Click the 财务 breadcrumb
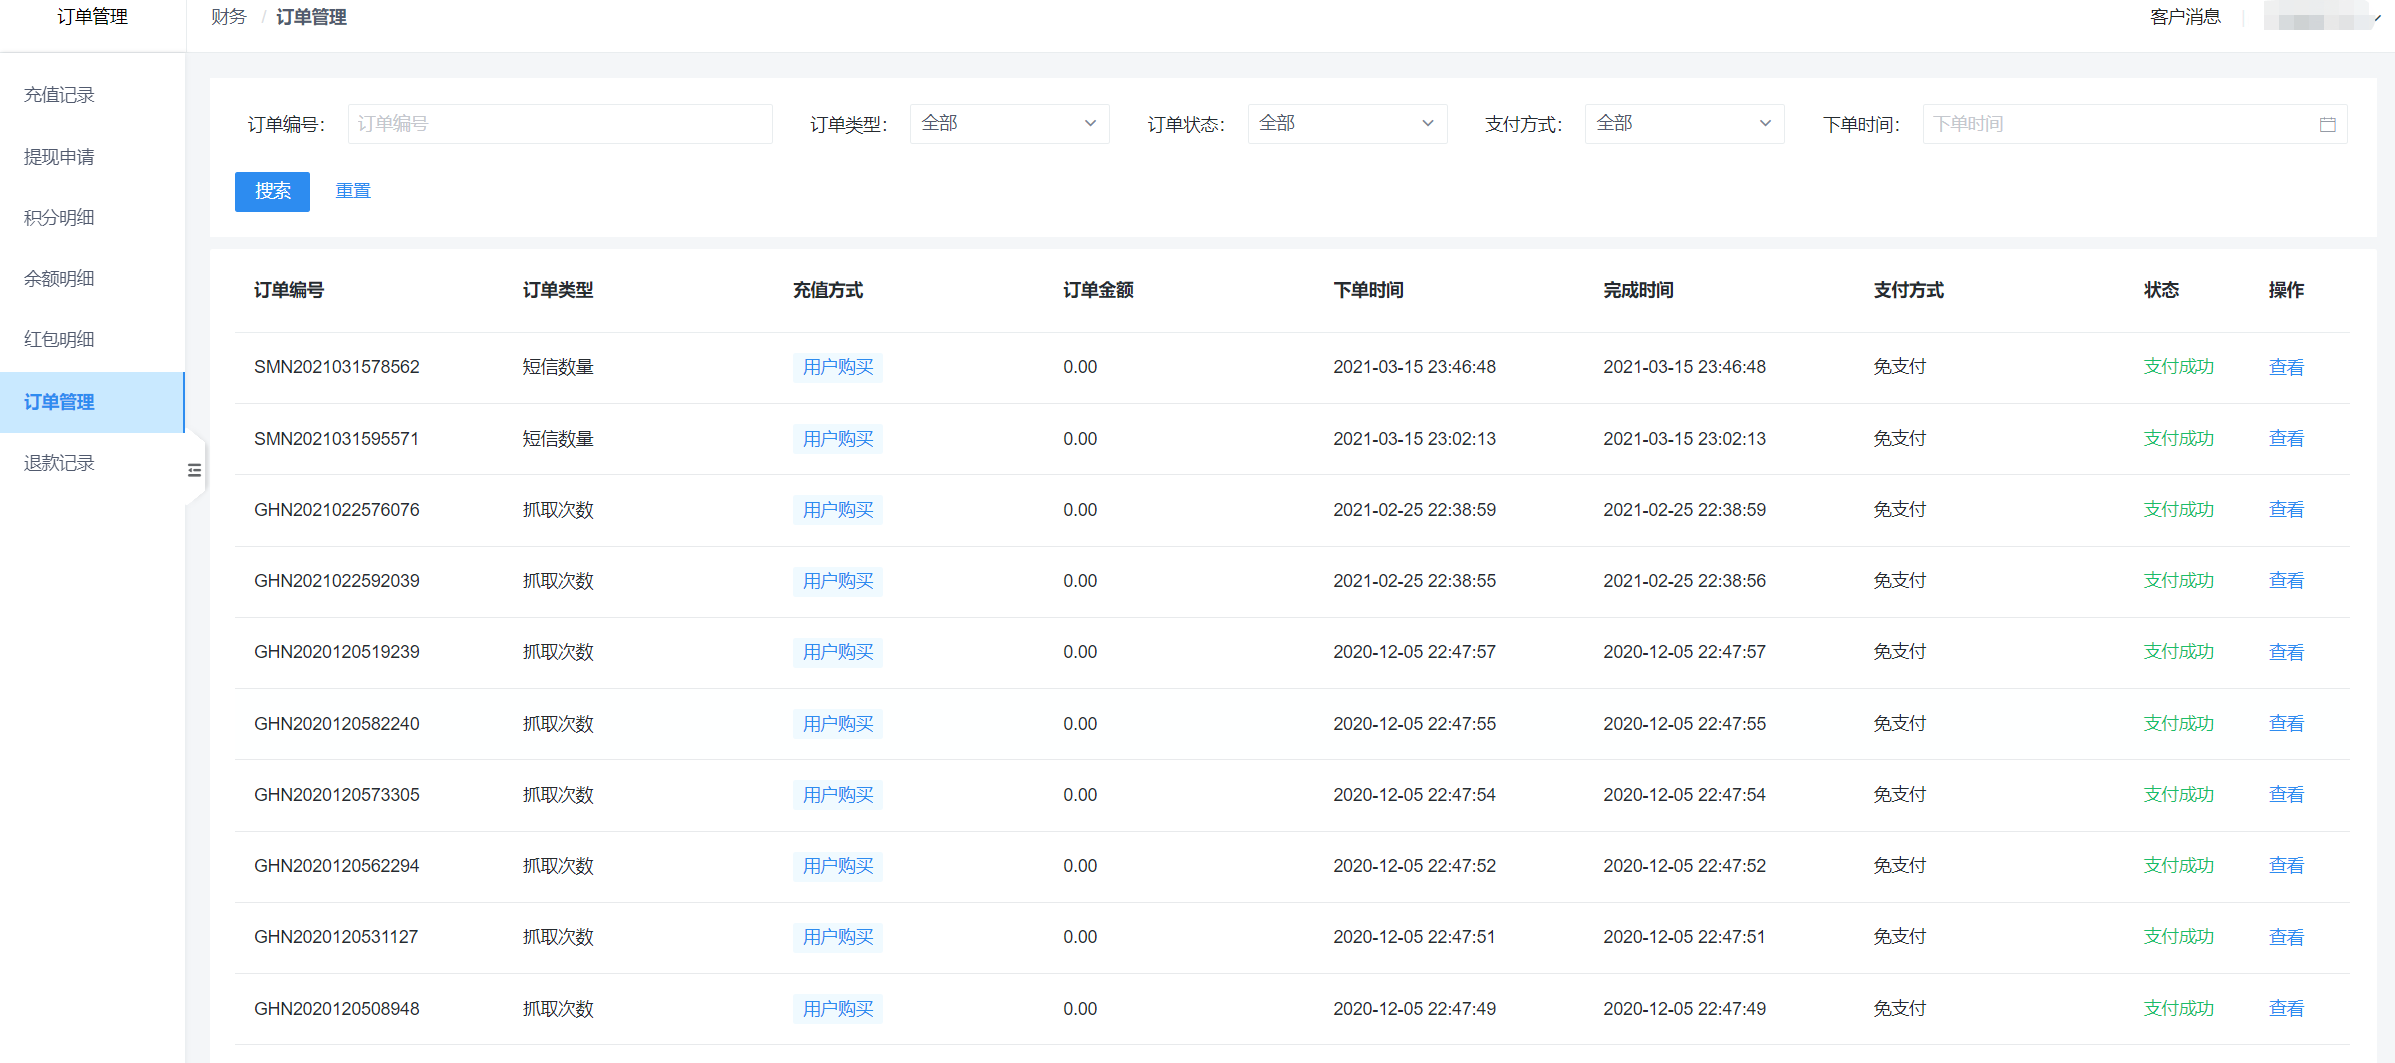The height and width of the screenshot is (1063, 2395). [x=228, y=17]
